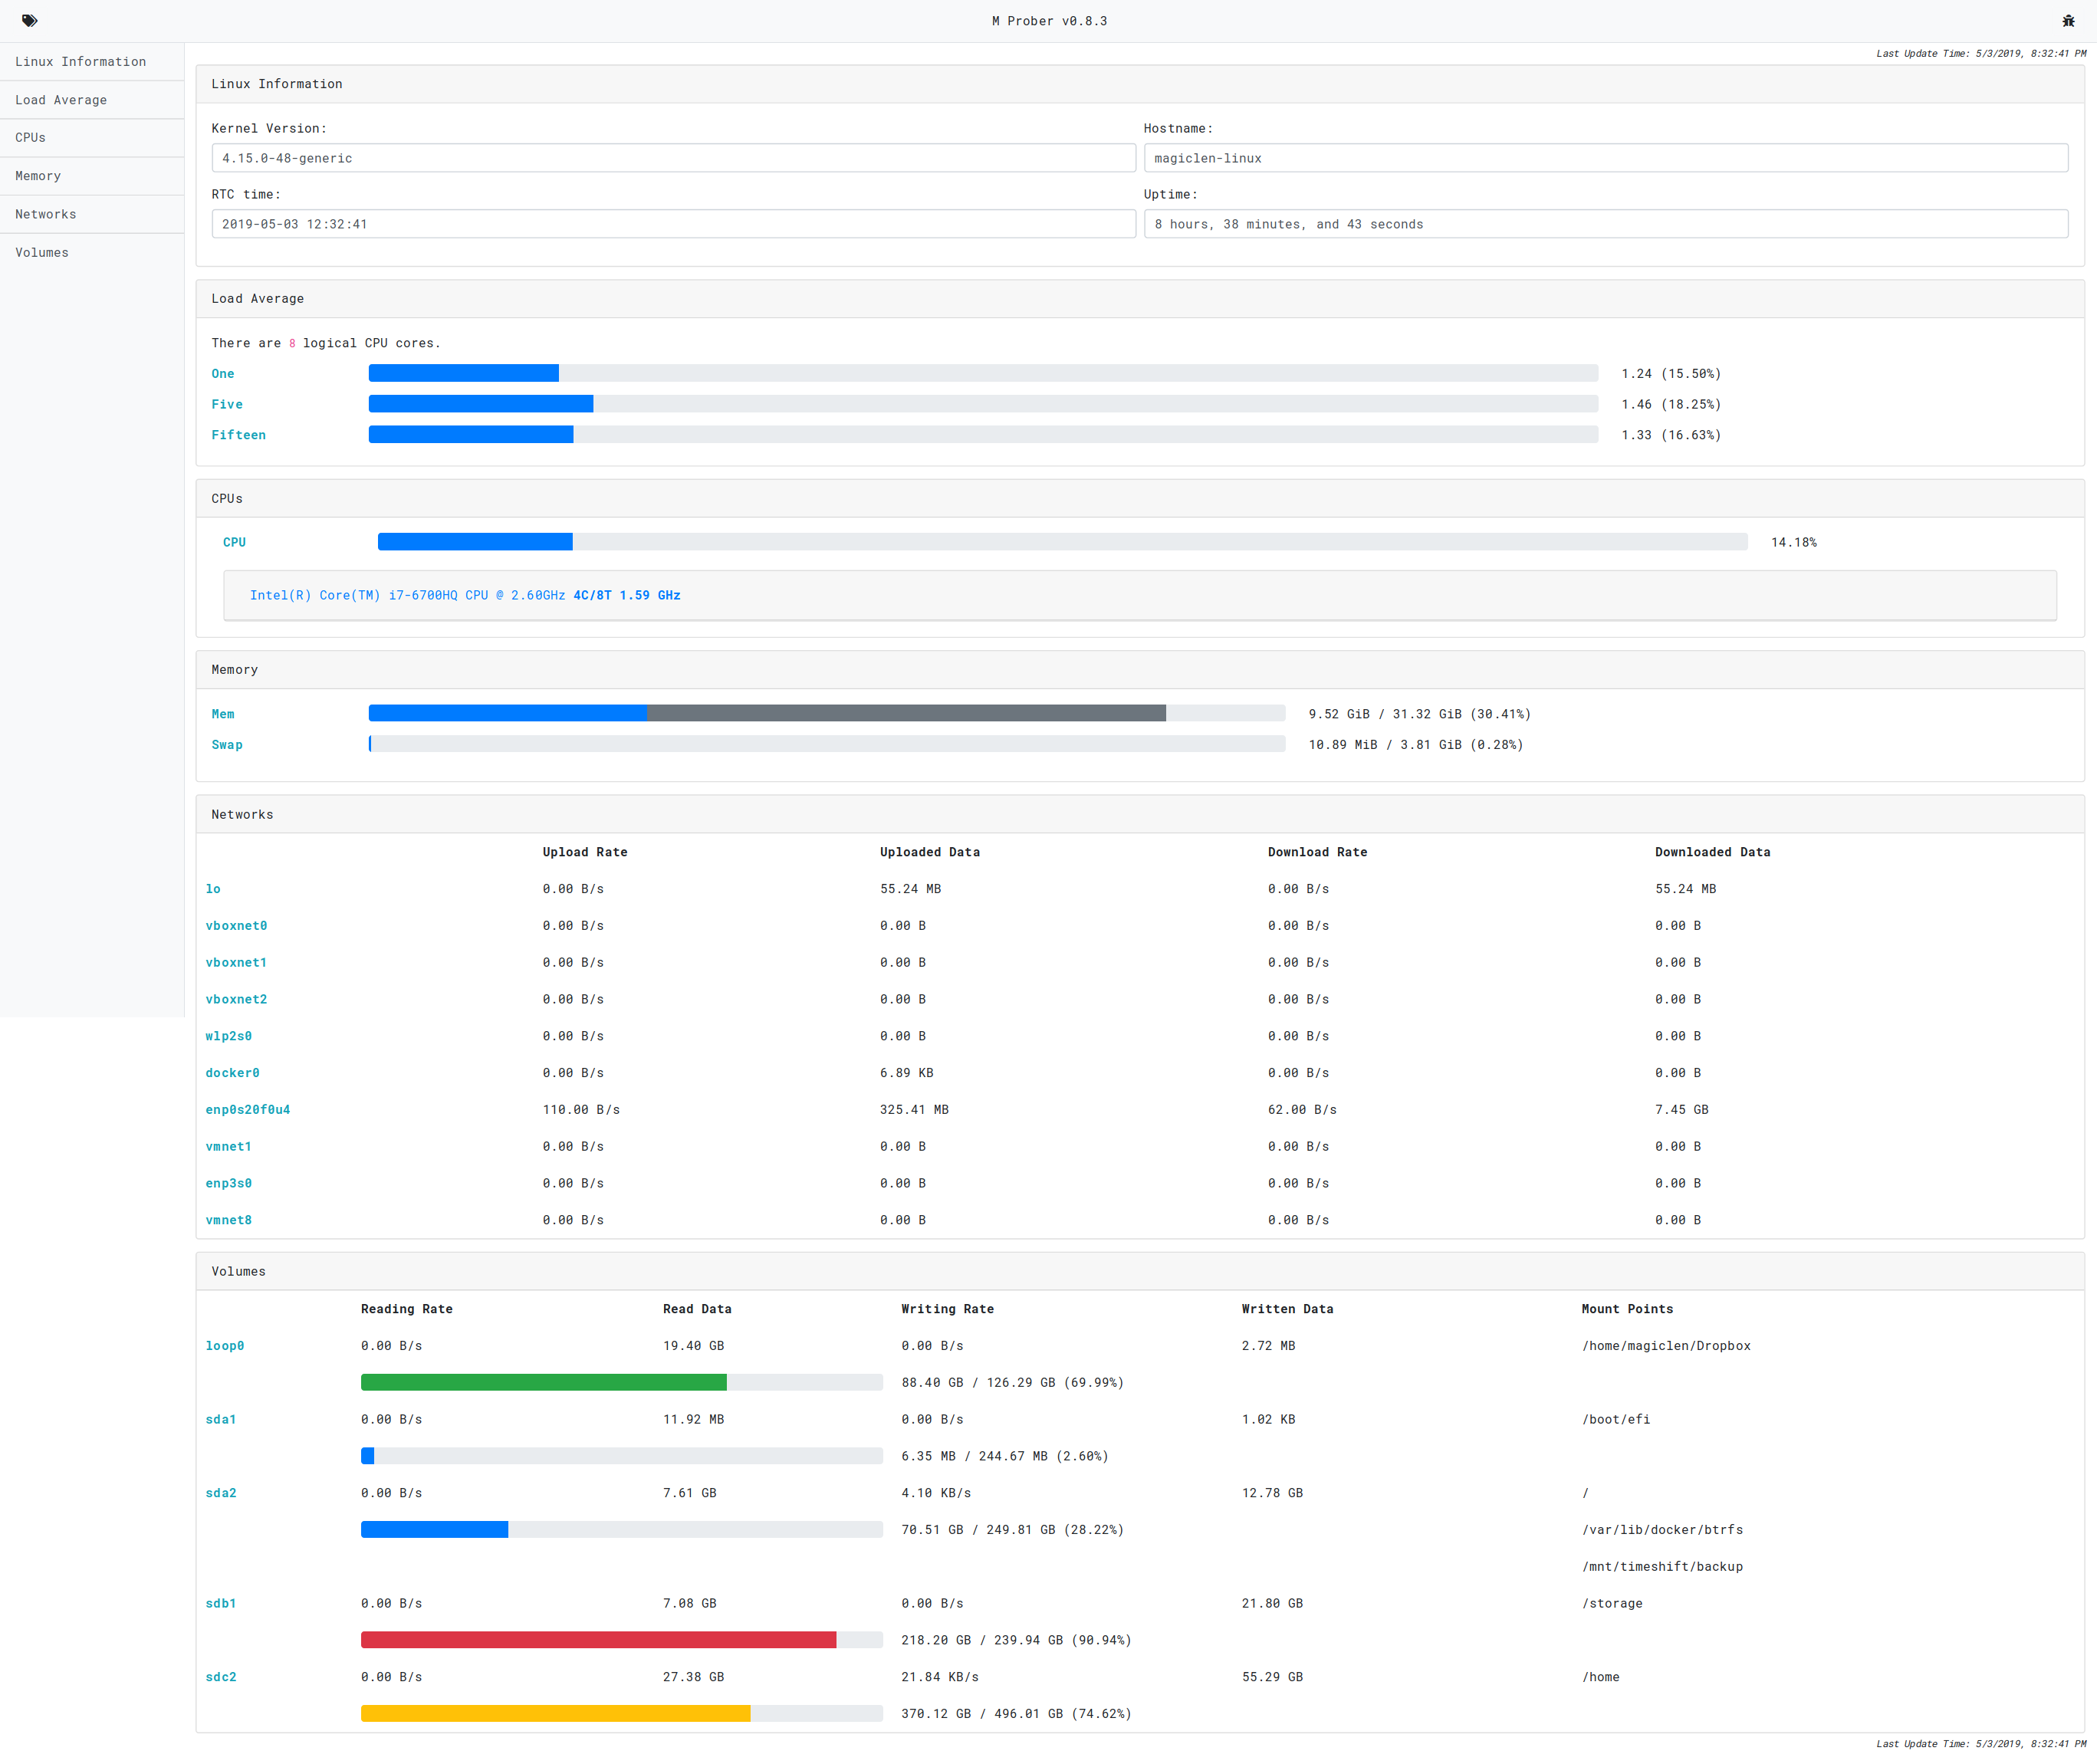Click docker0 interface name

click(232, 1073)
